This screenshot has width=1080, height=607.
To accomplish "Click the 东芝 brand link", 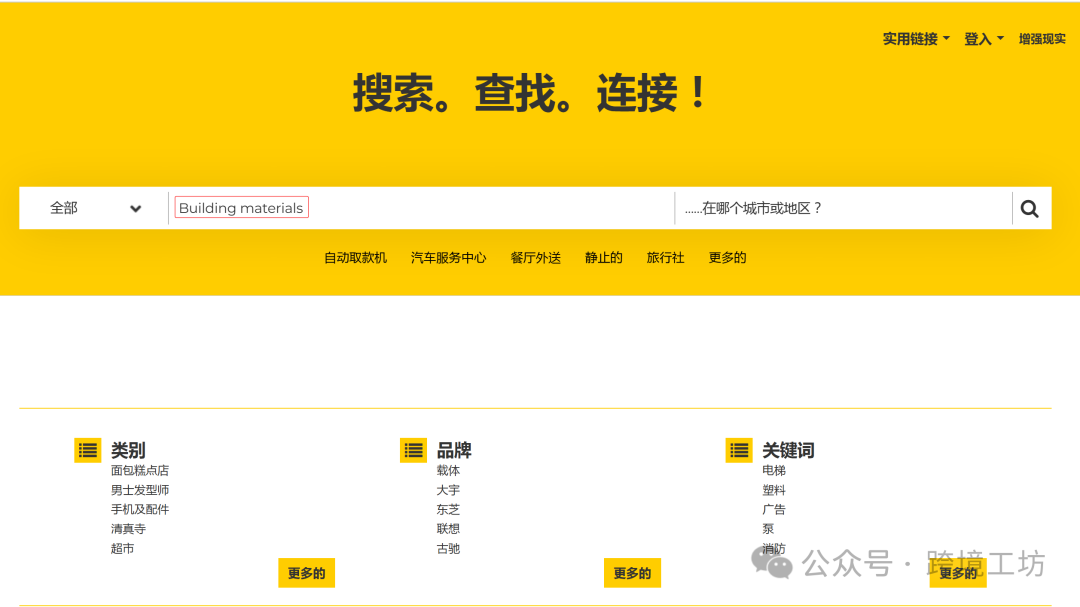I will click(x=448, y=509).
